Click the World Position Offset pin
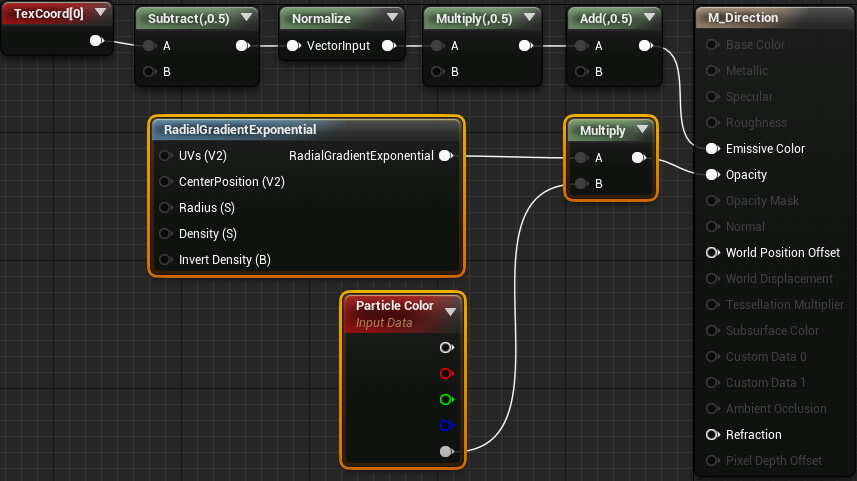 pyautogui.click(x=712, y=253)
